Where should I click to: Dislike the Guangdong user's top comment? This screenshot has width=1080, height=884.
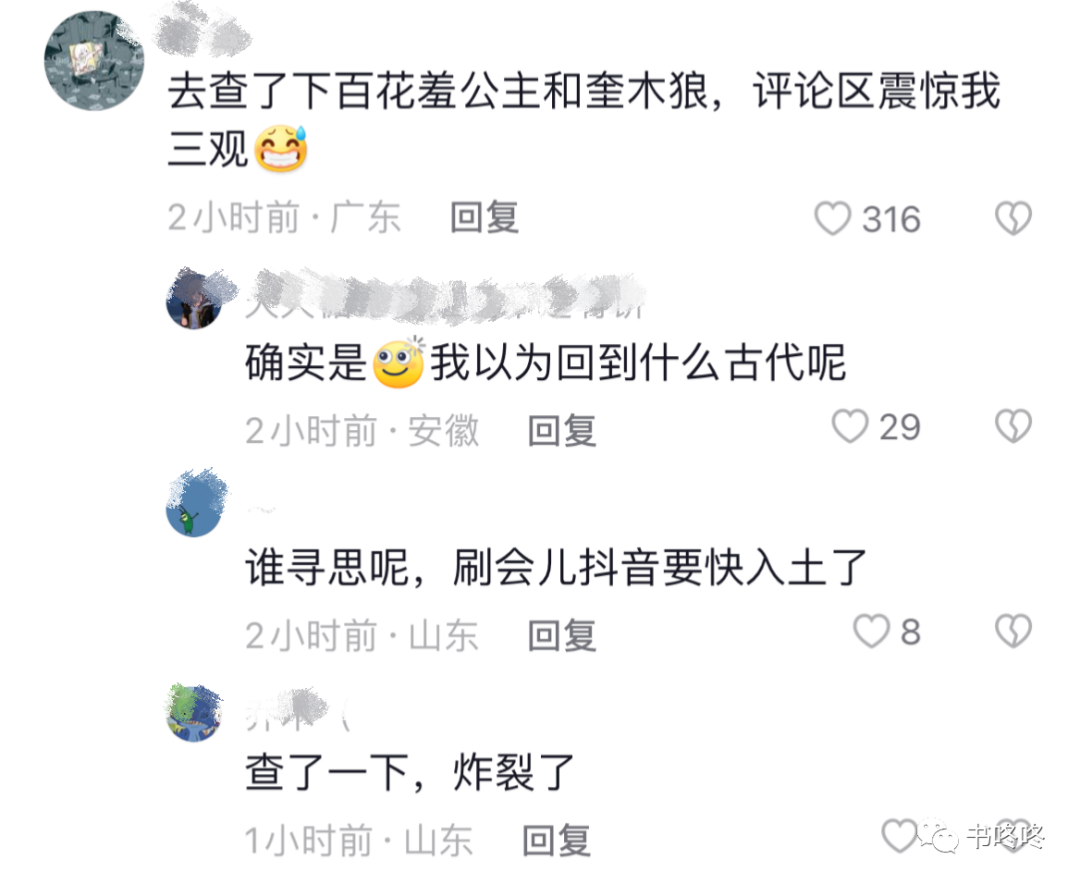click(1013, 218)
